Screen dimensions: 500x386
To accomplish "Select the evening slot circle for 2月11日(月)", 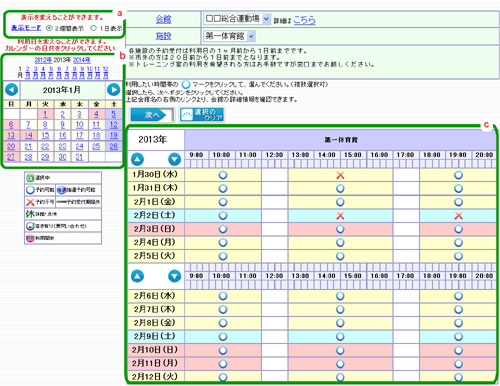I will click(x=459, y=363).
